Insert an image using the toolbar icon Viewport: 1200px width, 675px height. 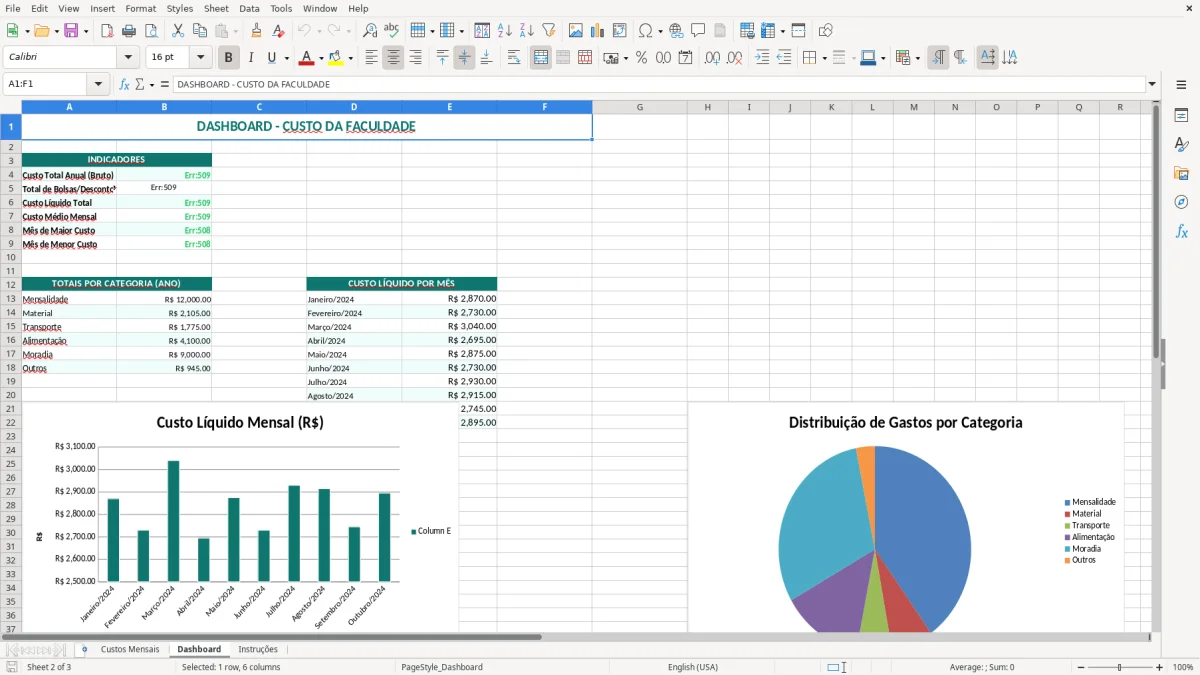(576, 31)
